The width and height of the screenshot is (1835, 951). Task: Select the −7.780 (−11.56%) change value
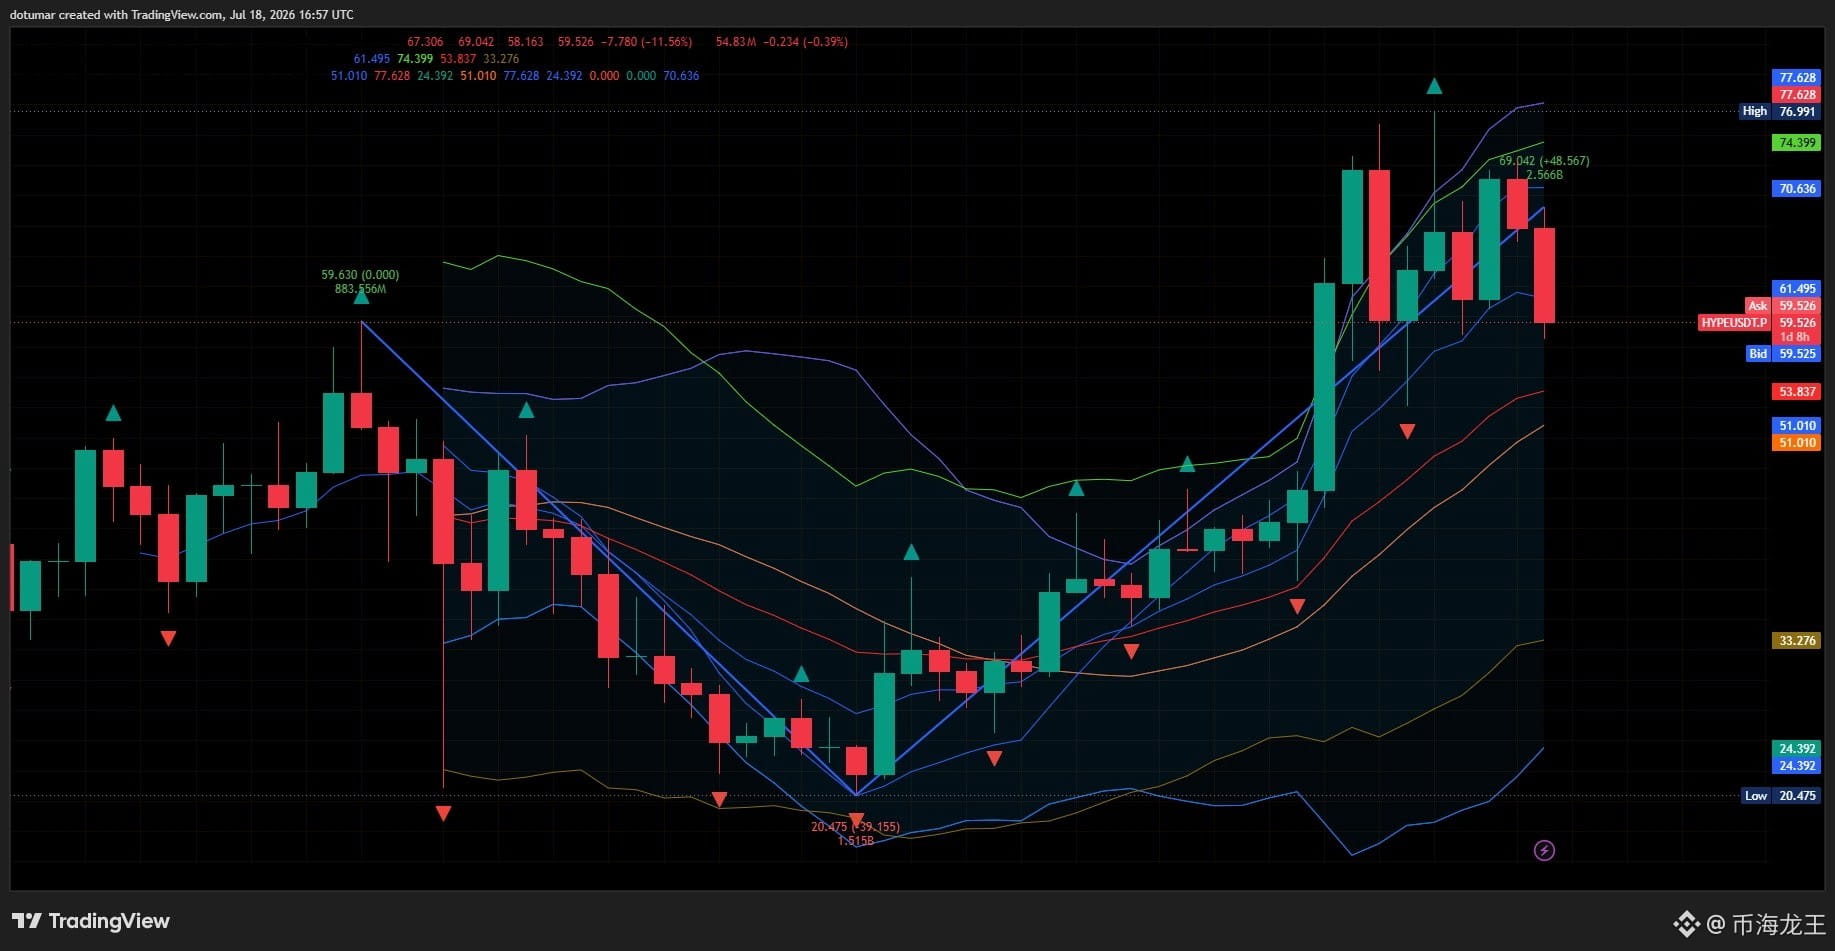pyautogui.click(x=647, y=42)
